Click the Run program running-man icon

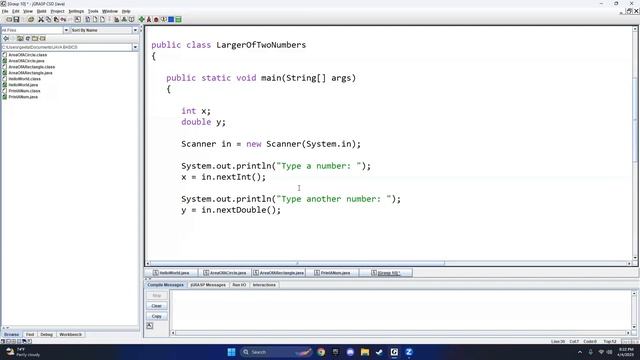coord(149,19)
